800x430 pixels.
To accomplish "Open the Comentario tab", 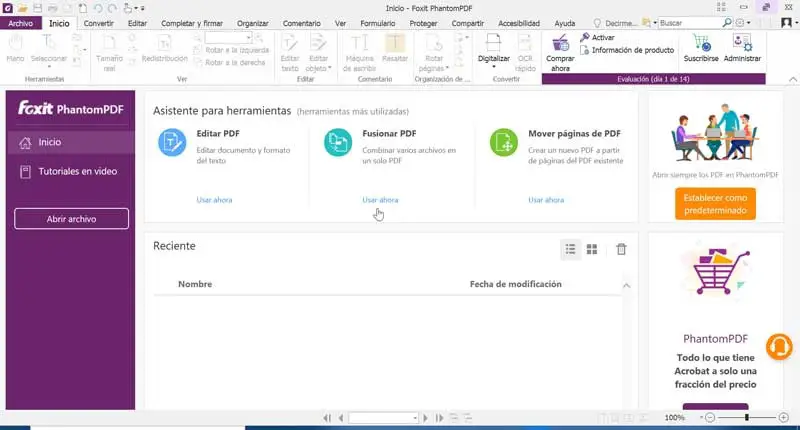I will click(x=302, y=23).
